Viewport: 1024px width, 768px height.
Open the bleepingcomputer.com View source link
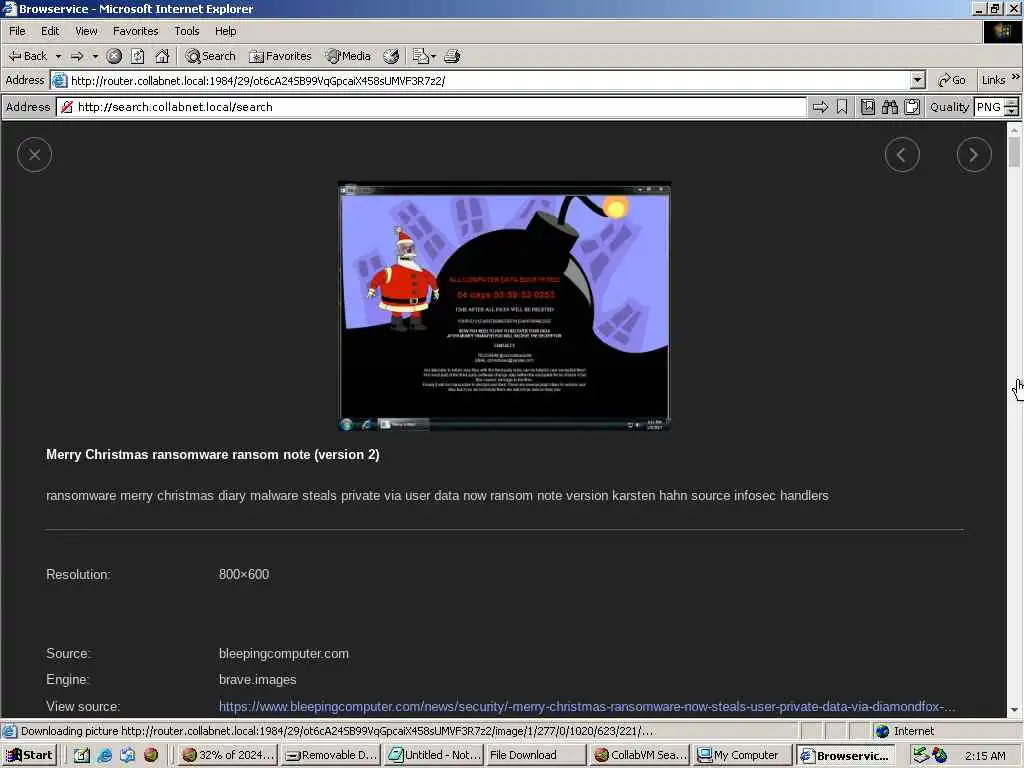click(x=587, y=707)
